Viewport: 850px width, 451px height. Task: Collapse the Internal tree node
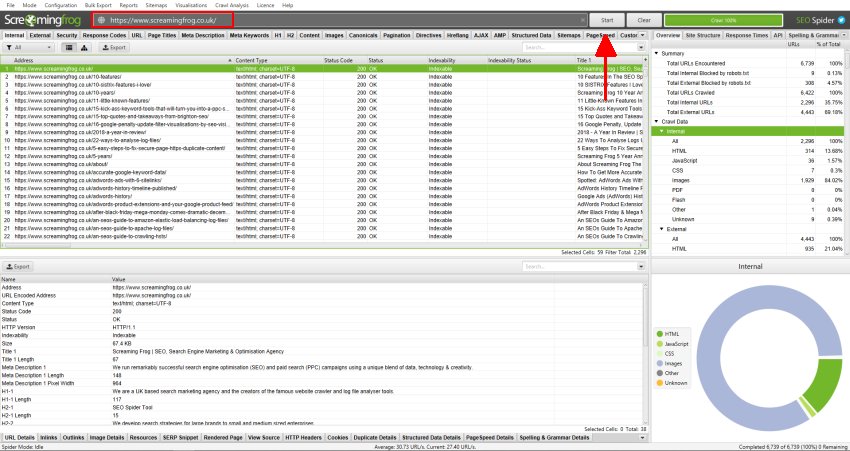(662, 132)
